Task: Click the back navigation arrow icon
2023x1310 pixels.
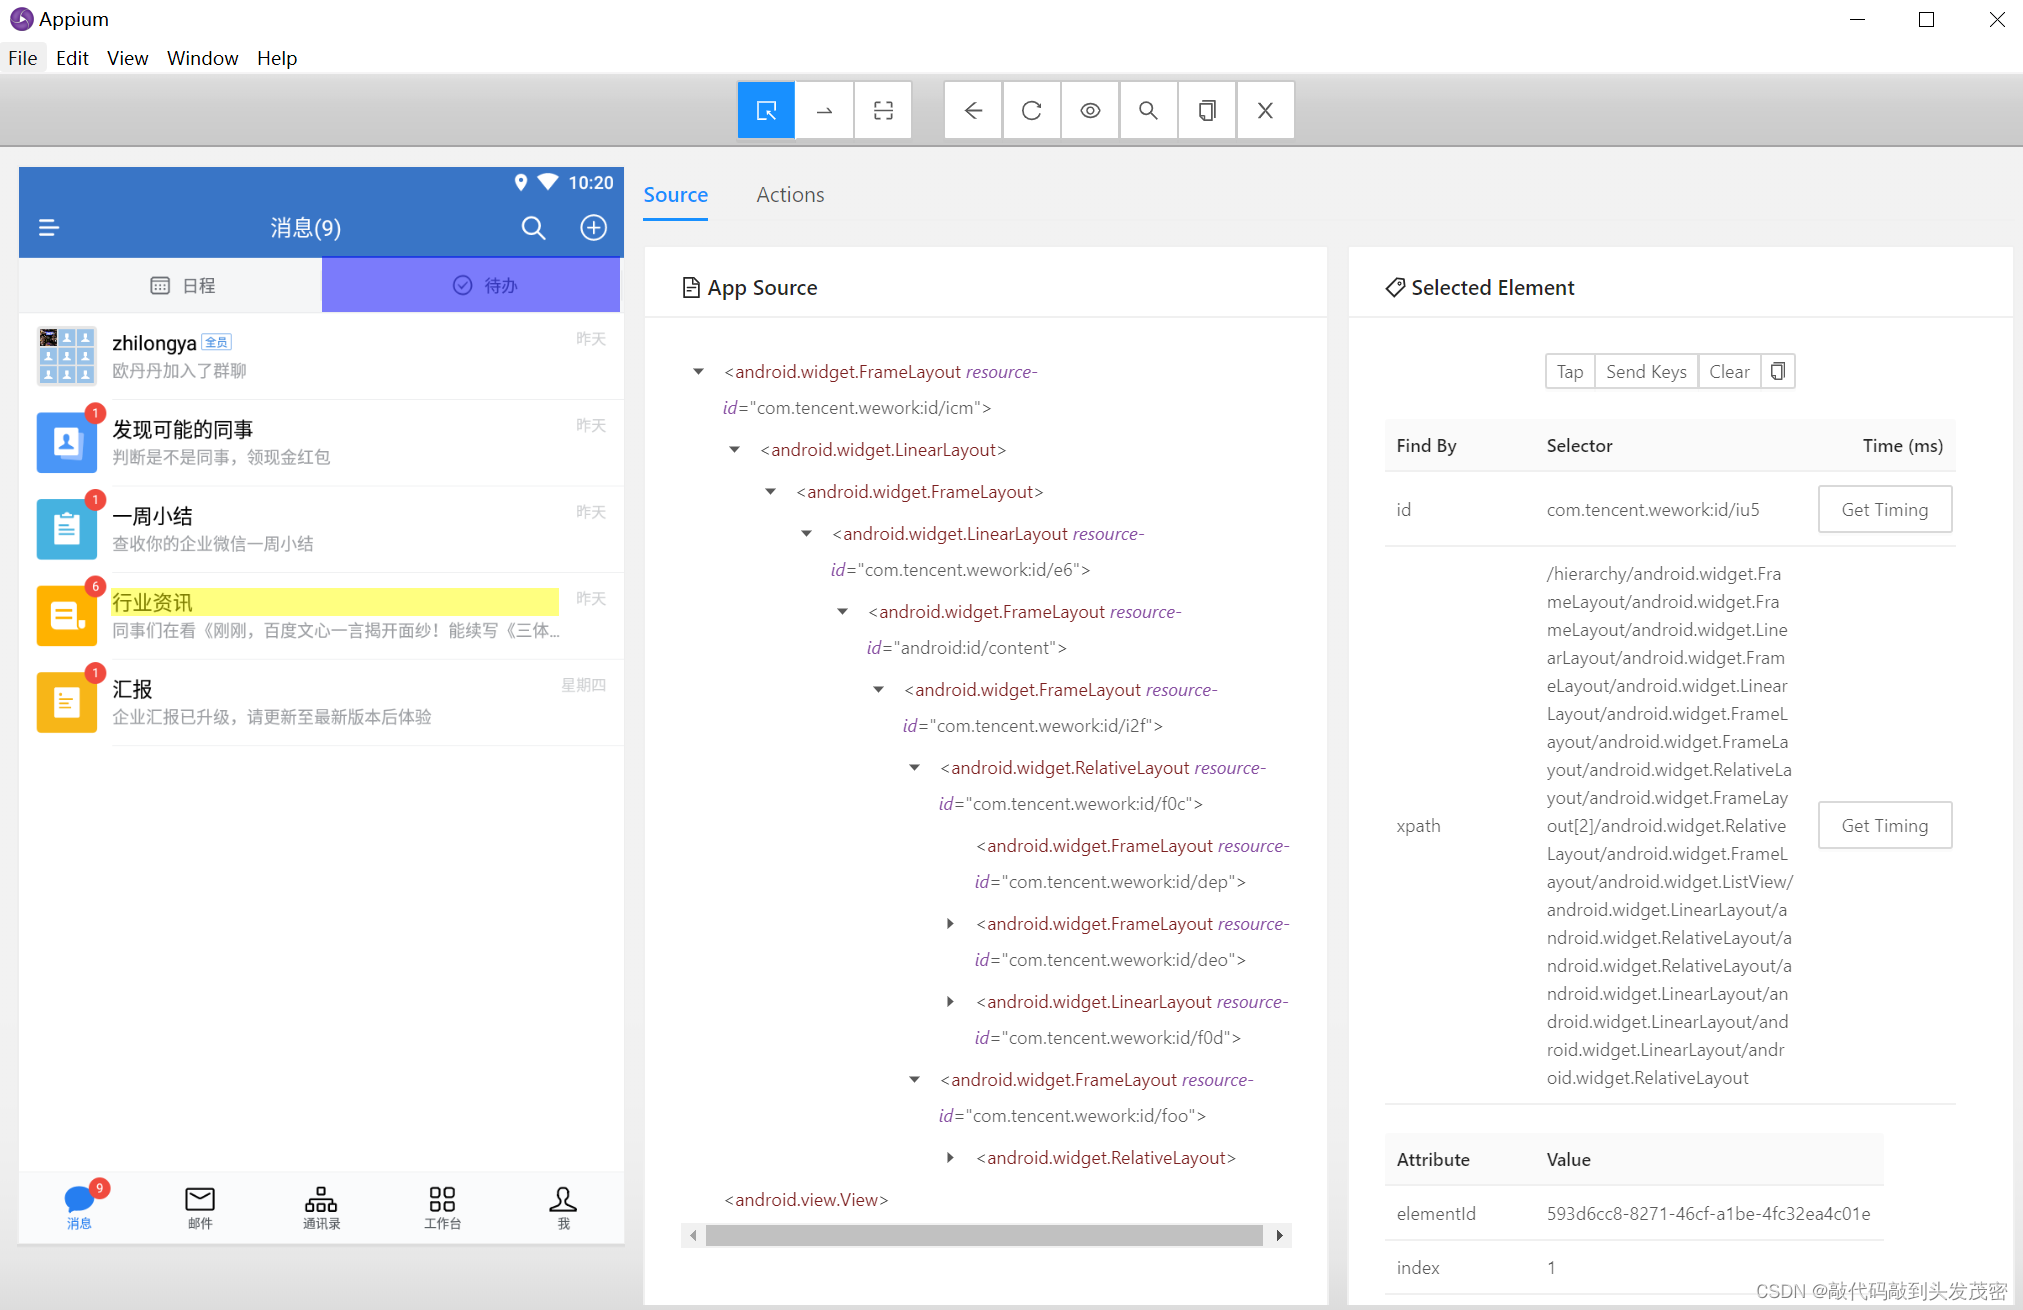Action: click(x=973, y=109)
